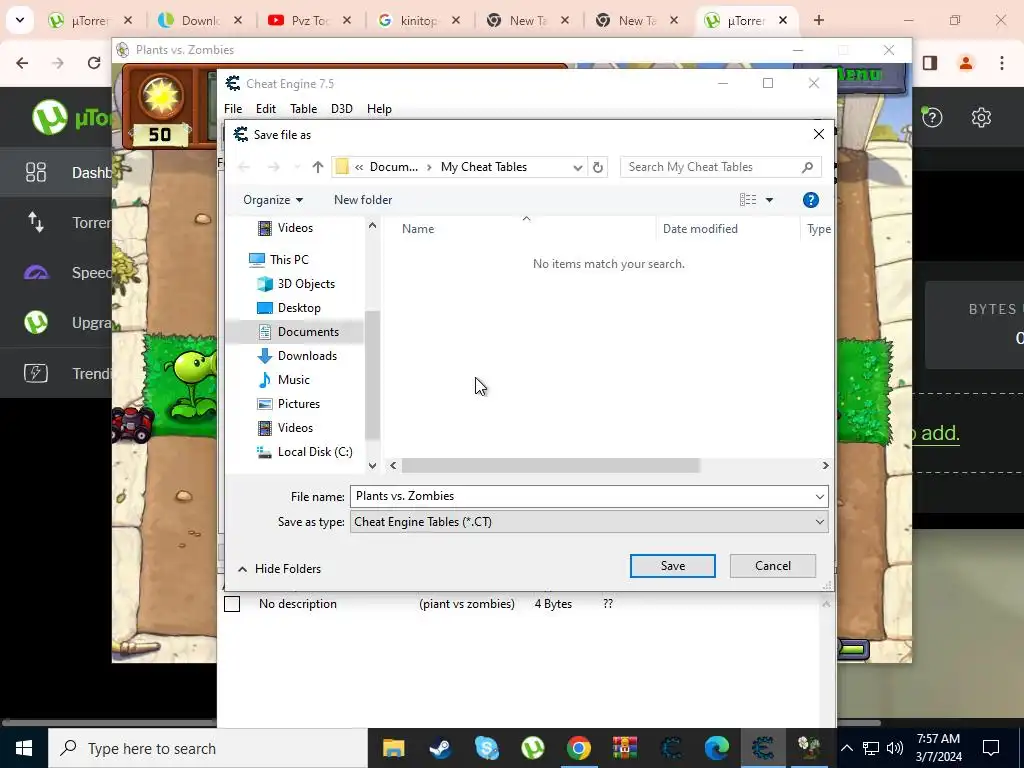Click the File name input field
The width and height of the screenshot is (1024, 768).
tap(581, 496)
